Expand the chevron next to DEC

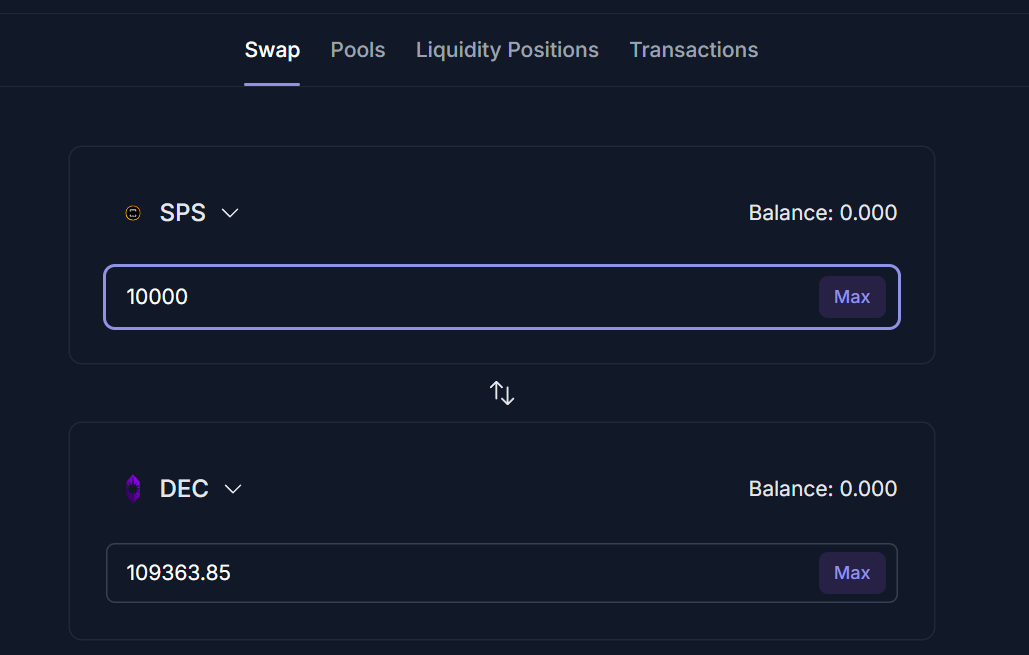(233, 489)
